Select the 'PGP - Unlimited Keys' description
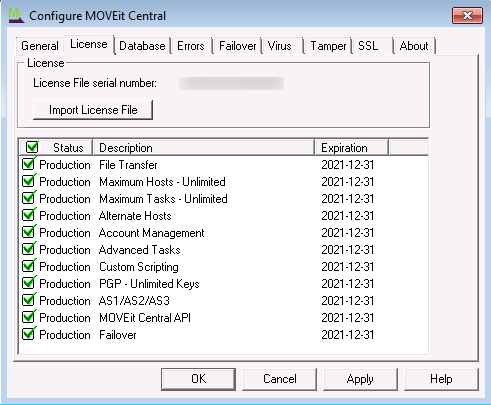491x405 pixels. [x=149, y=284]
